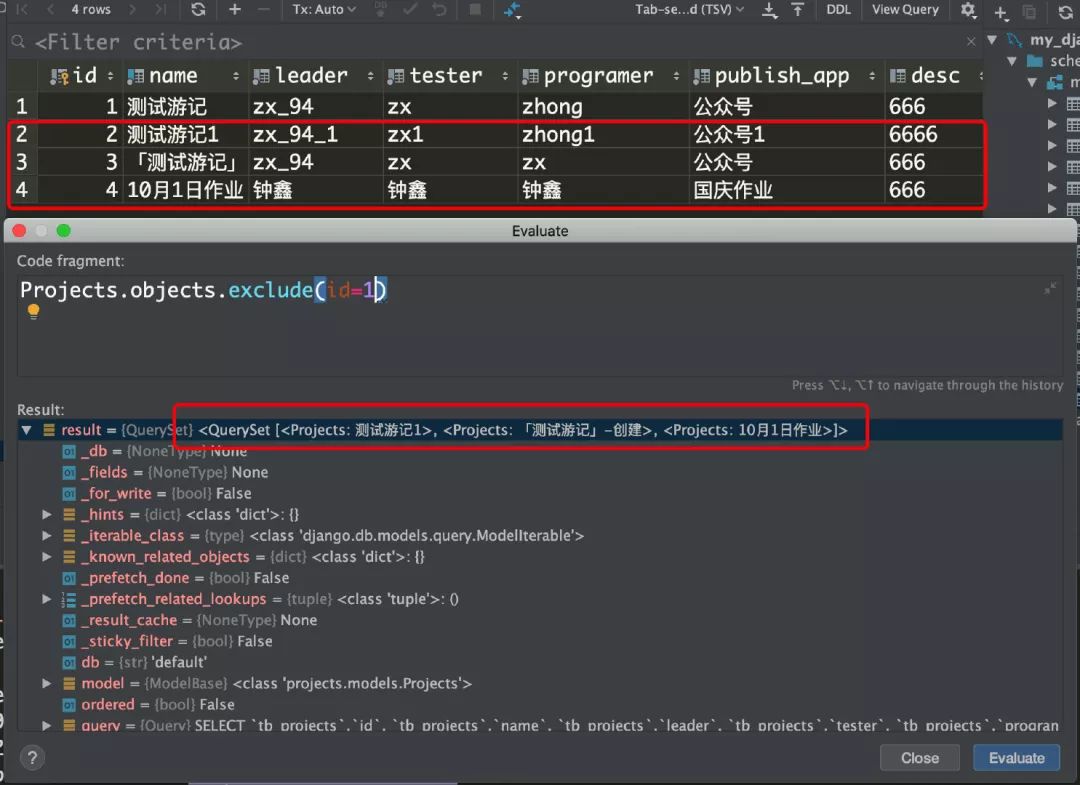Click the 10月1日作业 name cell
This screenshot has height=785, width=1080.
[x=185, y=190]
